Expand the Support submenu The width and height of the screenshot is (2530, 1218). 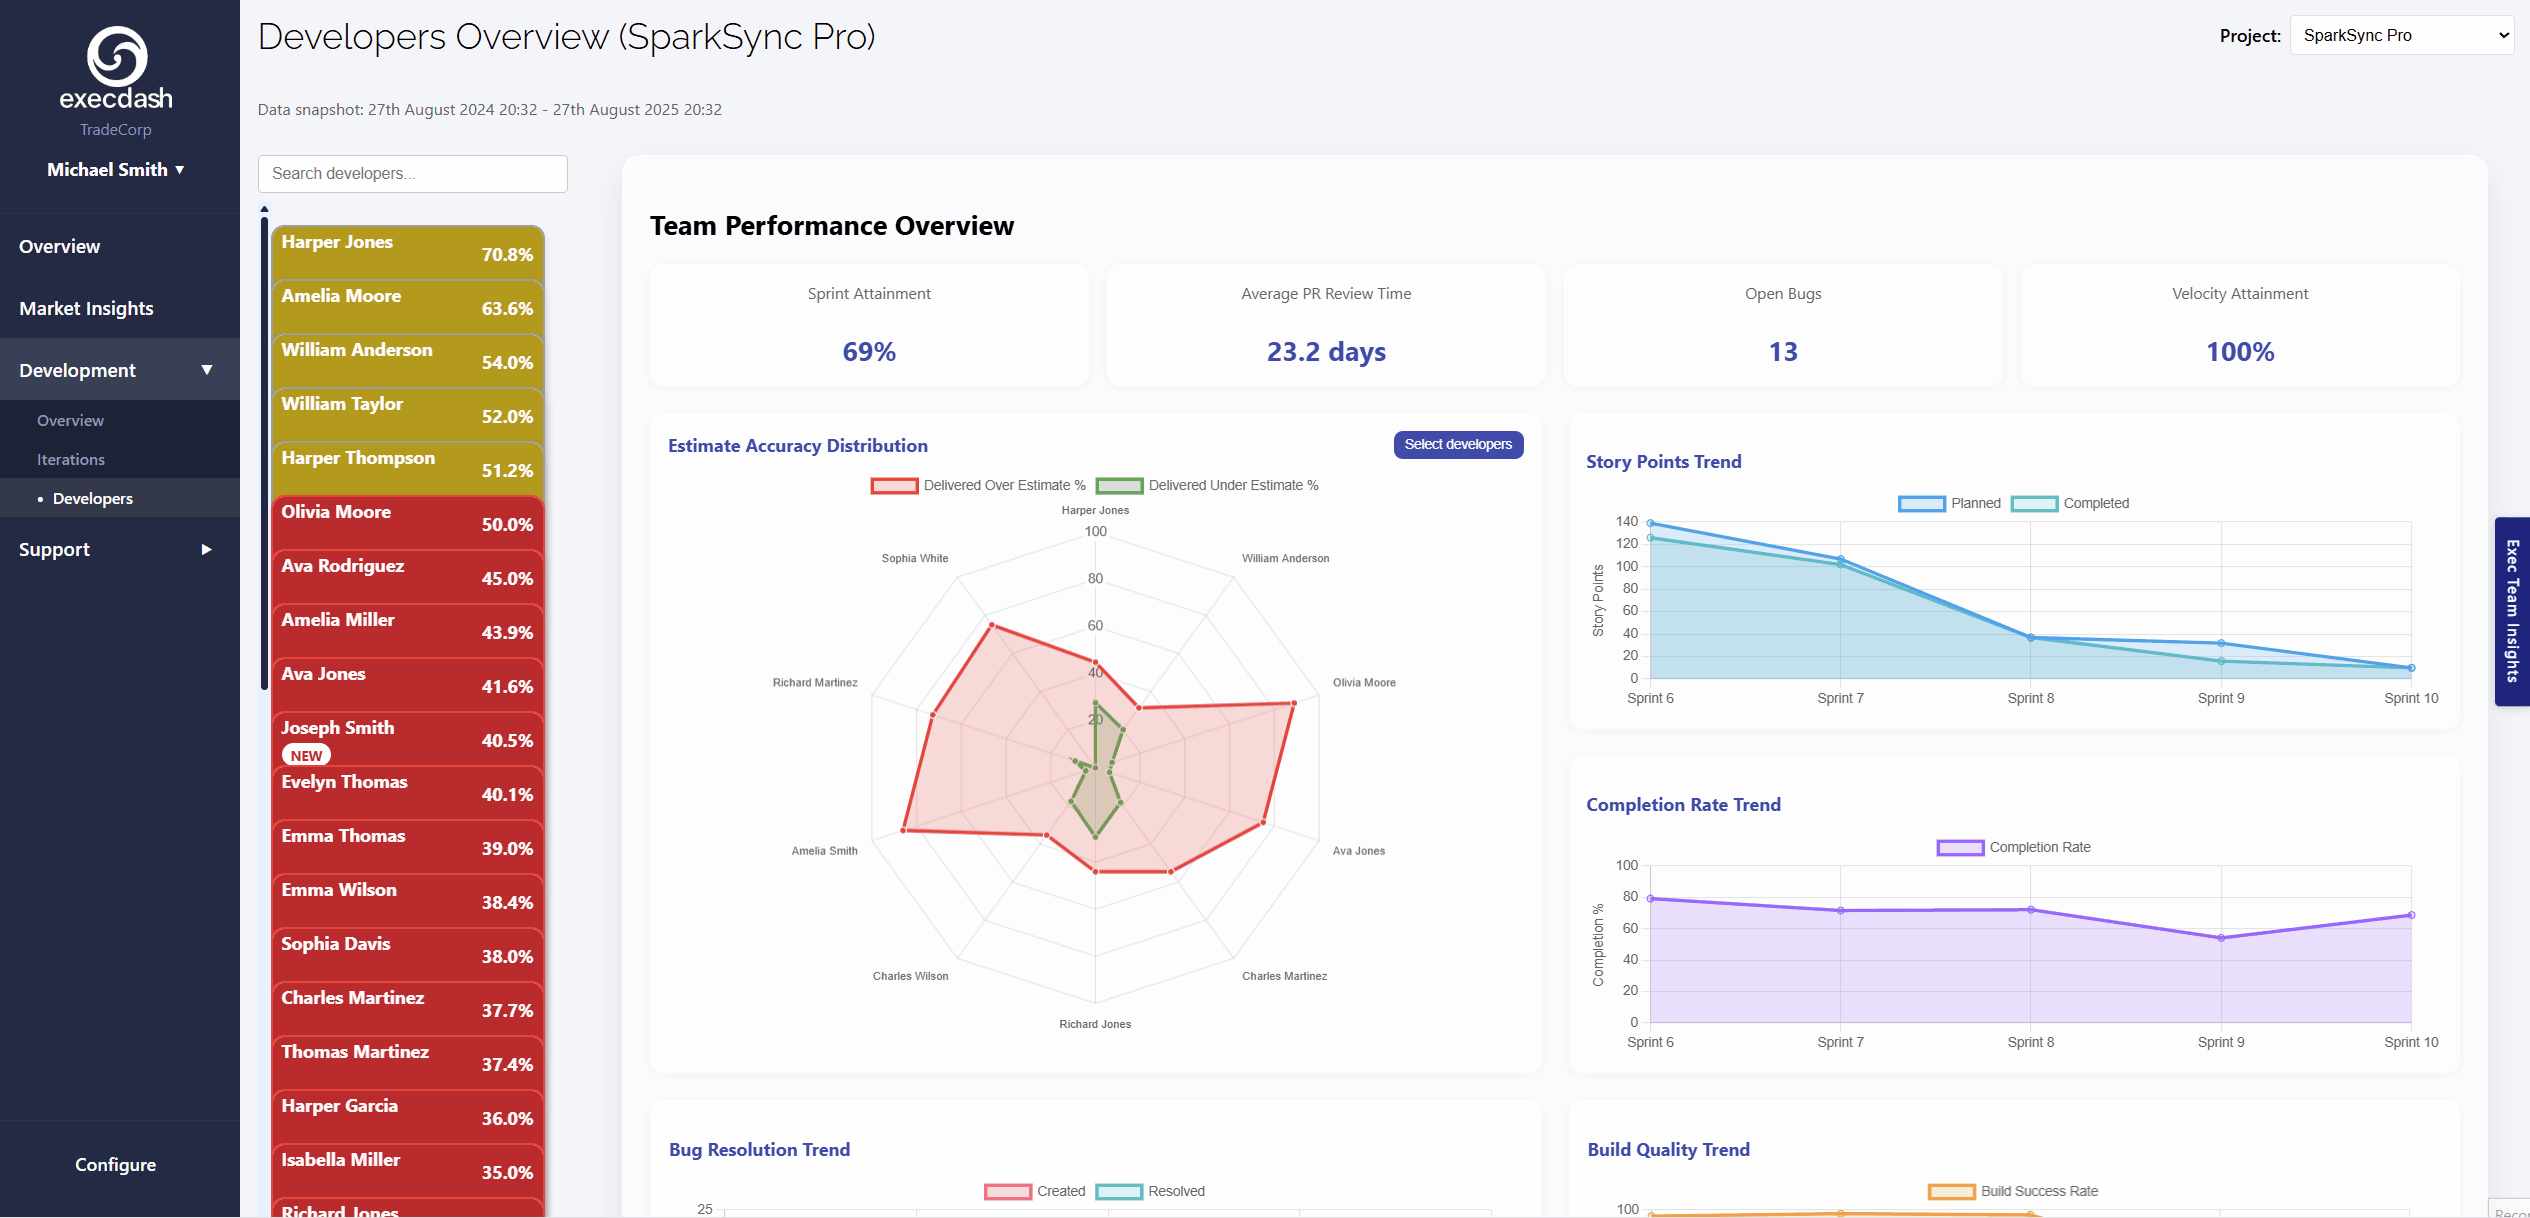[115, 549]
